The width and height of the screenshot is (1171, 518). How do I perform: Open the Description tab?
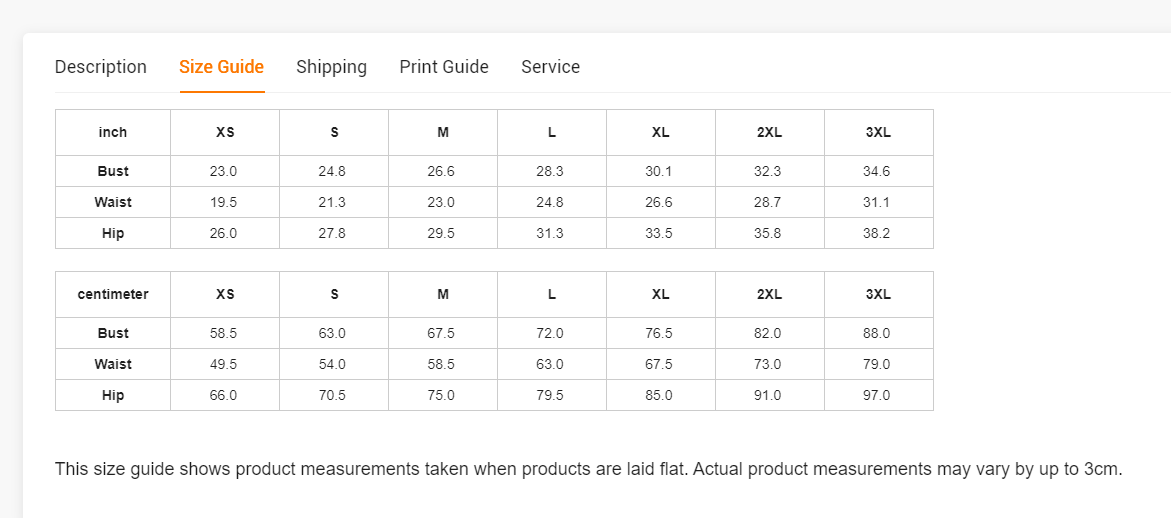coord(101,67)
